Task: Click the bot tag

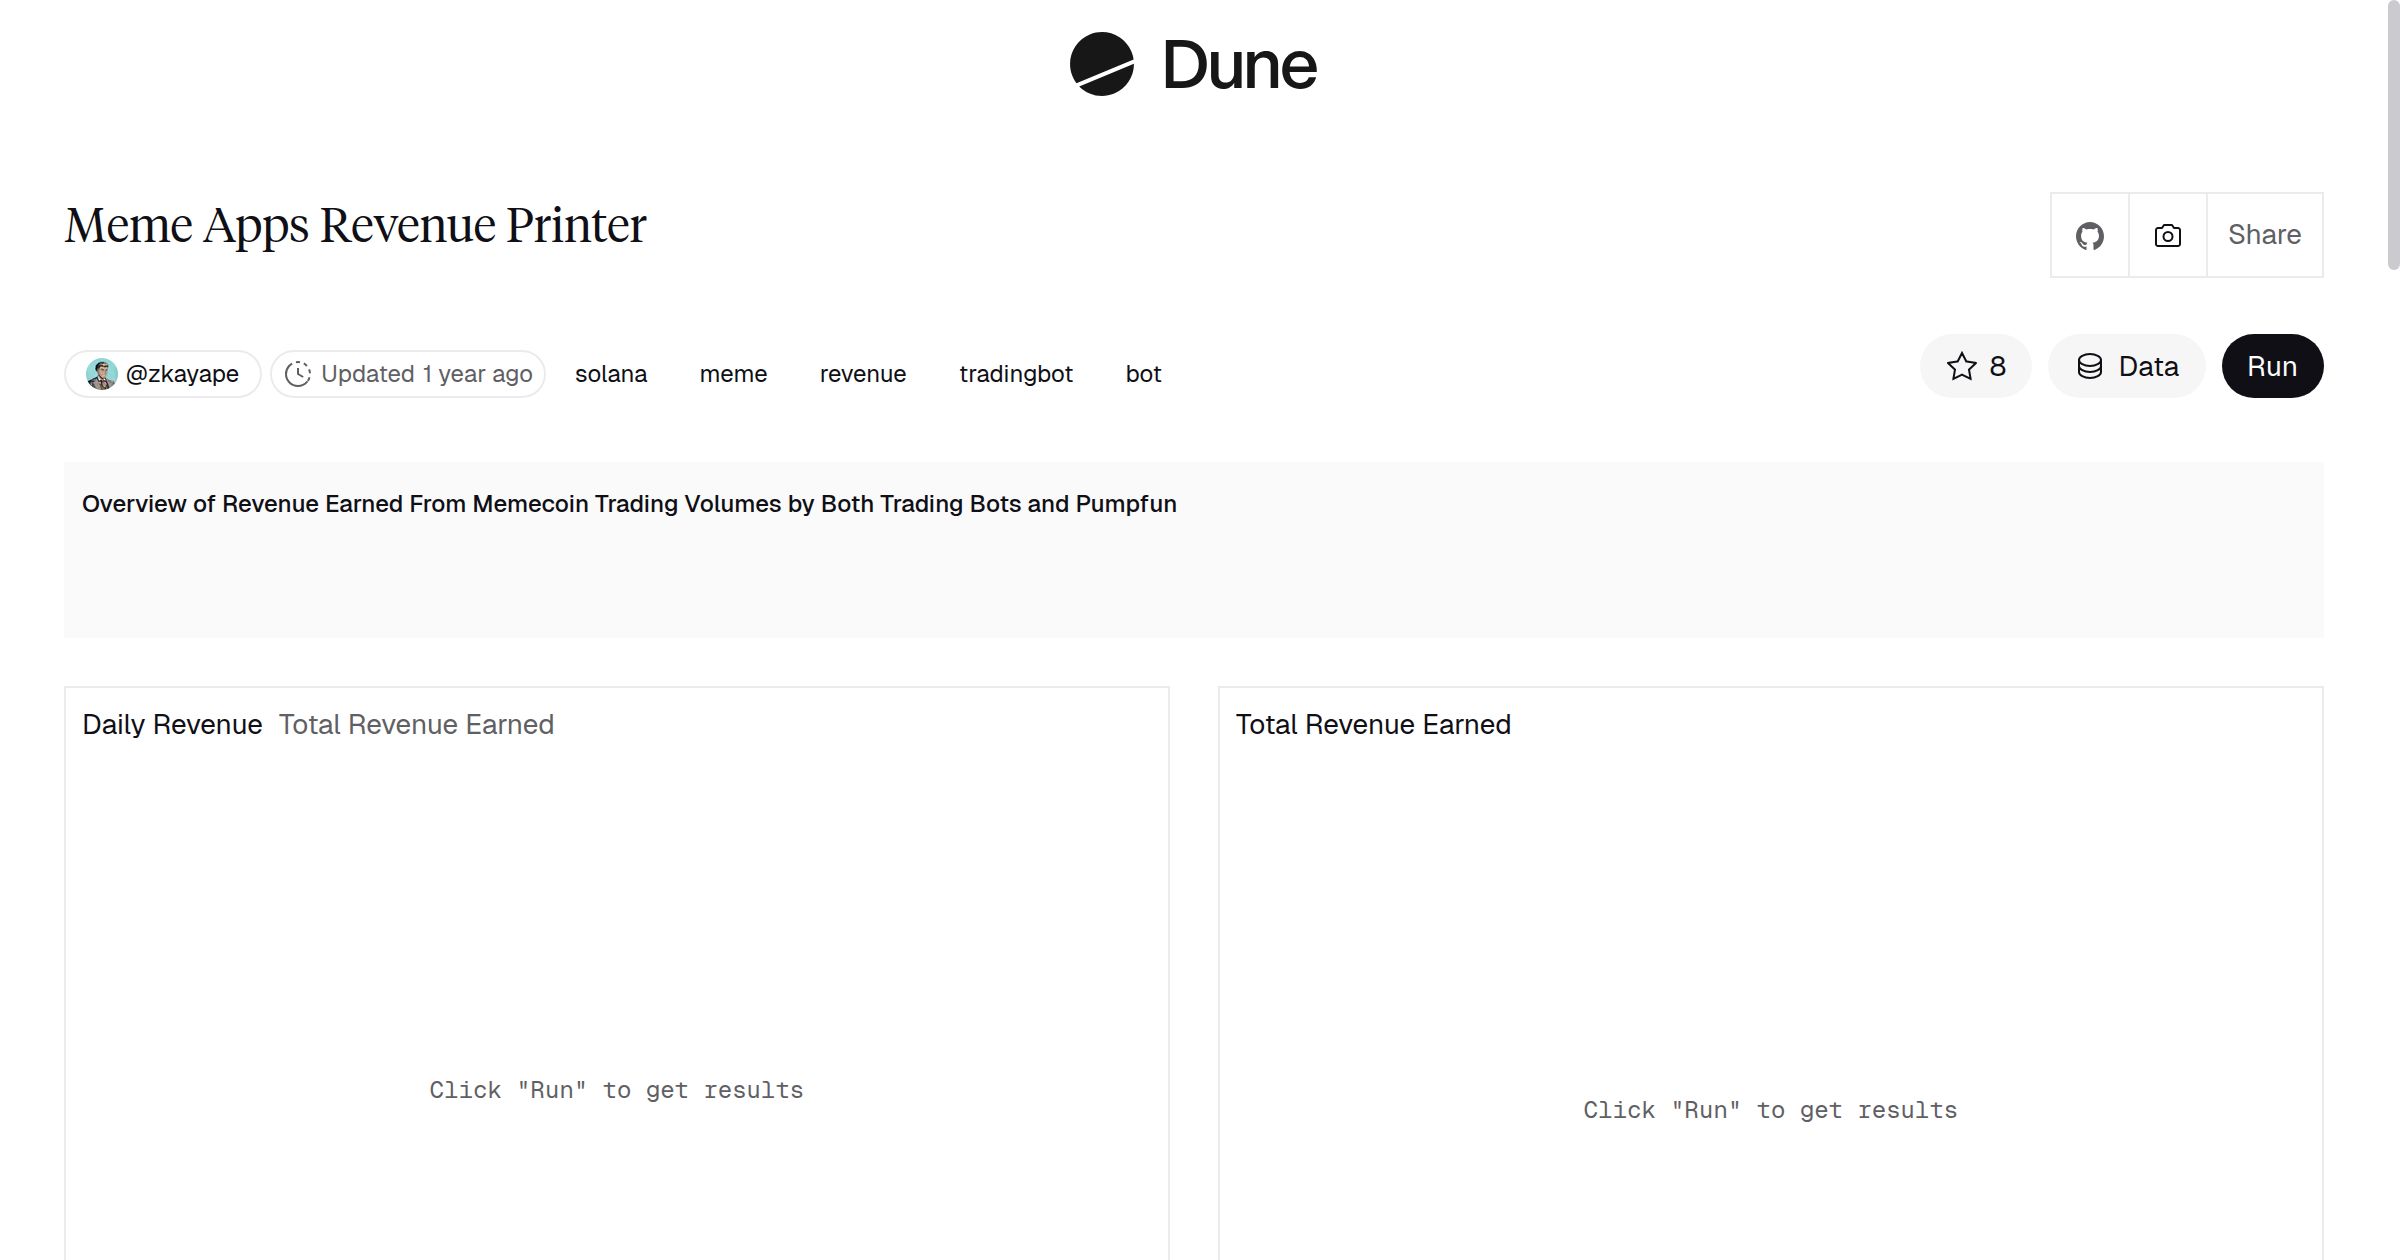Action: click(x=1142, y=373)
